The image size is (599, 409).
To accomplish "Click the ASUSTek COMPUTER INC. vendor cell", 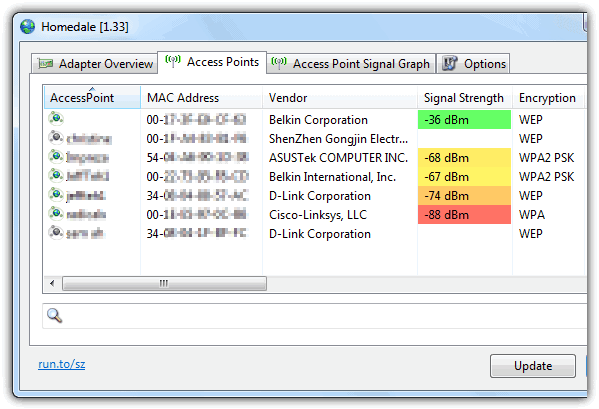I will [x=338, y=158].
